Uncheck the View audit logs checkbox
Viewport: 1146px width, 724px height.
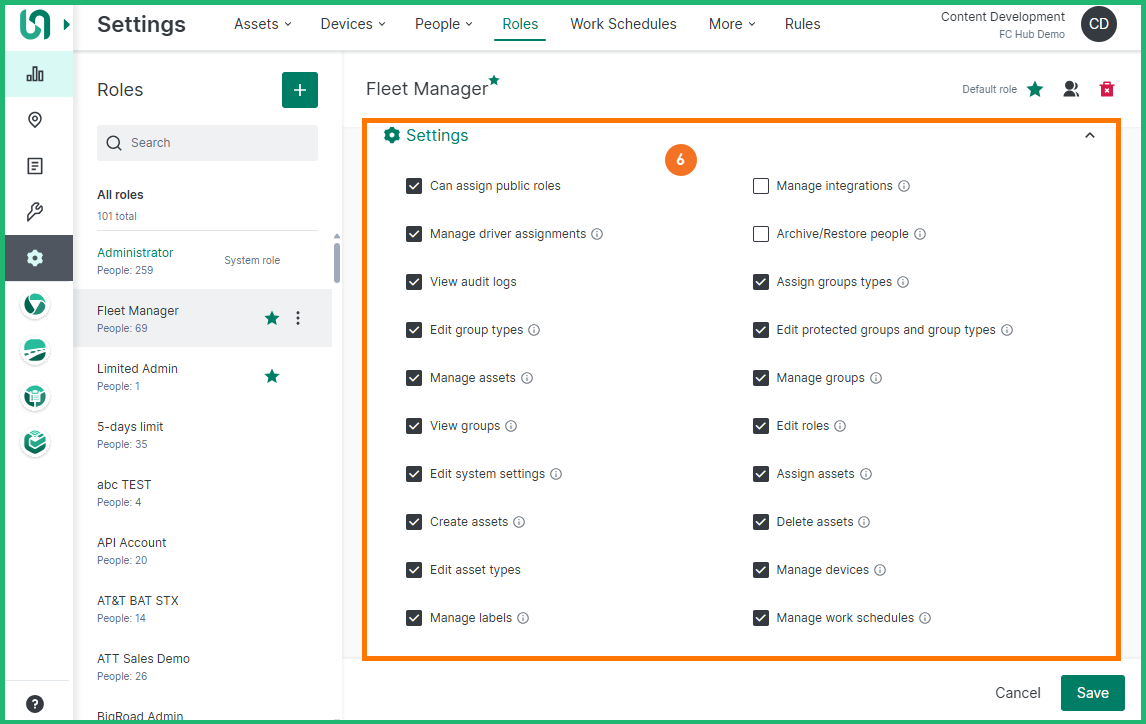coord(414,282)
